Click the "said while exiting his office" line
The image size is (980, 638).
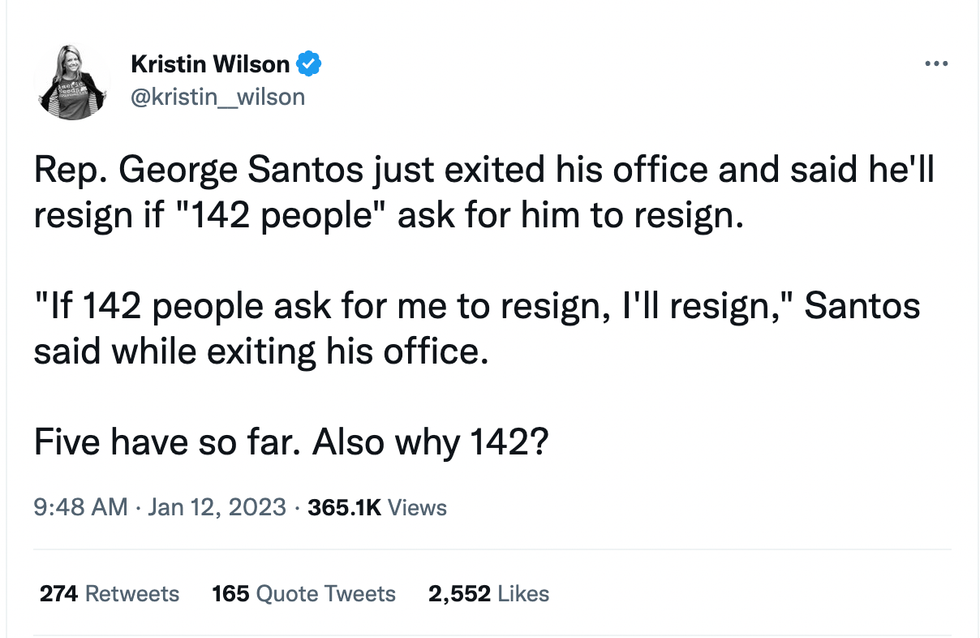point(261,352)
